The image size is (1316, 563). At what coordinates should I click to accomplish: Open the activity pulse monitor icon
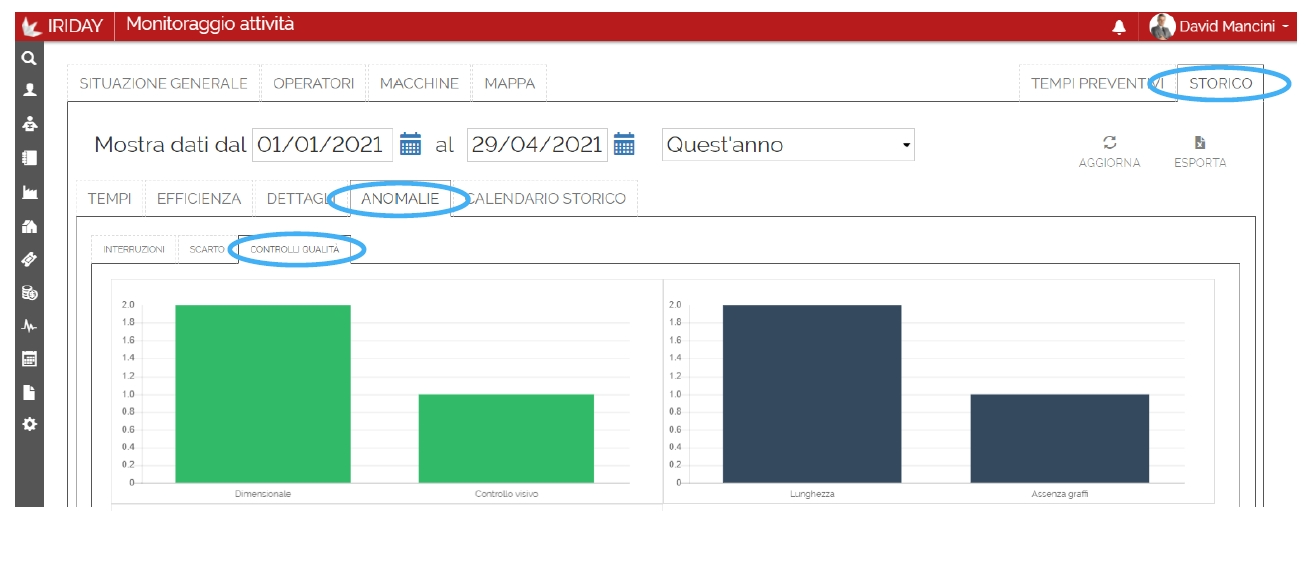coord(29,325)
